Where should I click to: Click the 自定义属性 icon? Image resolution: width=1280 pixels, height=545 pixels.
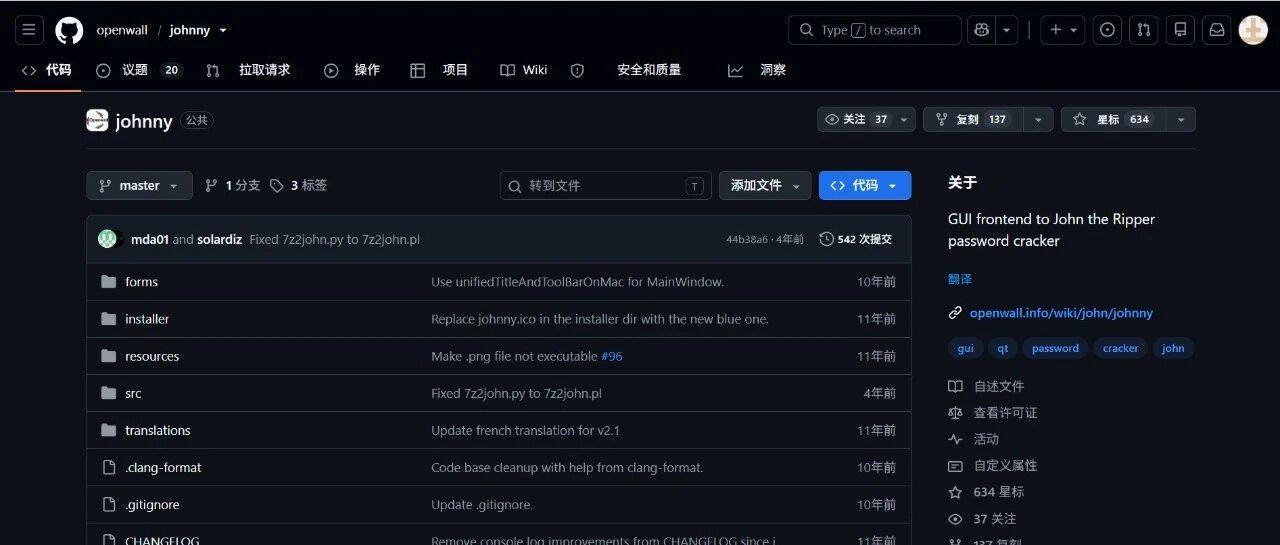click(955, 466)
